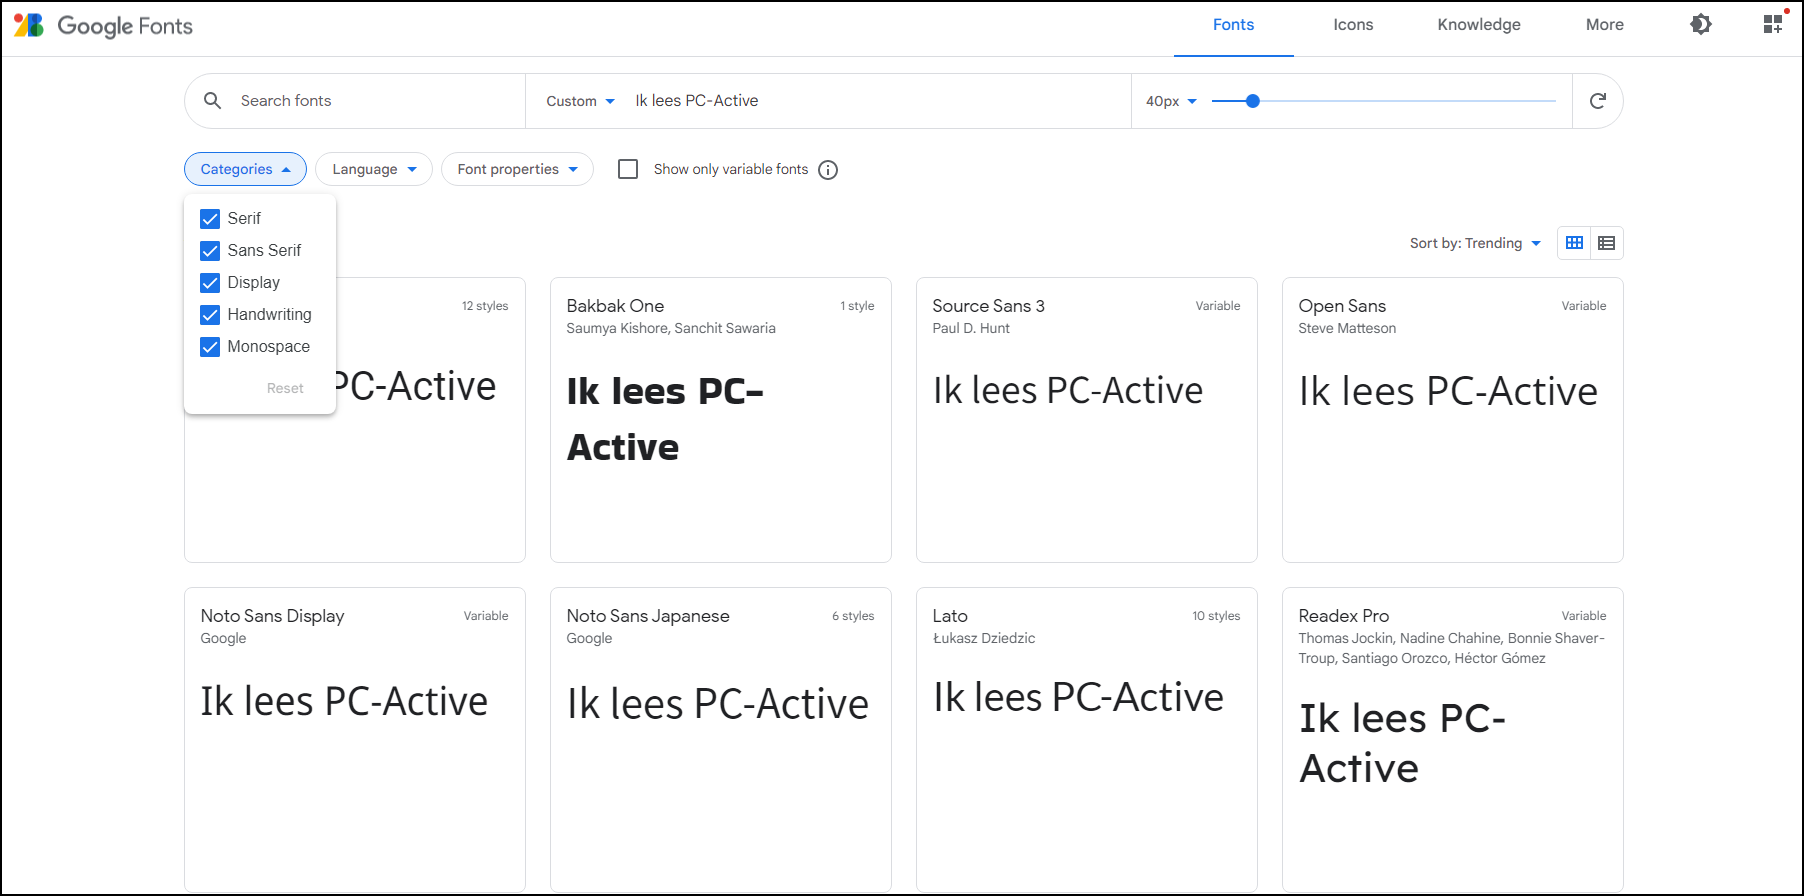Open the Language filter dropdown
This screenshot has width=1804, height=896.
(x=374, y=169)
